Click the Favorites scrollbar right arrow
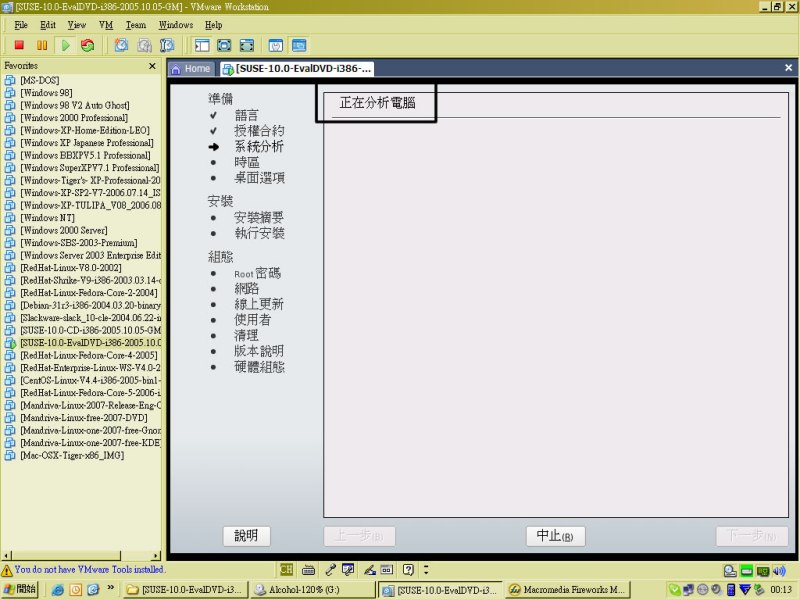 (x=156, y=556)
